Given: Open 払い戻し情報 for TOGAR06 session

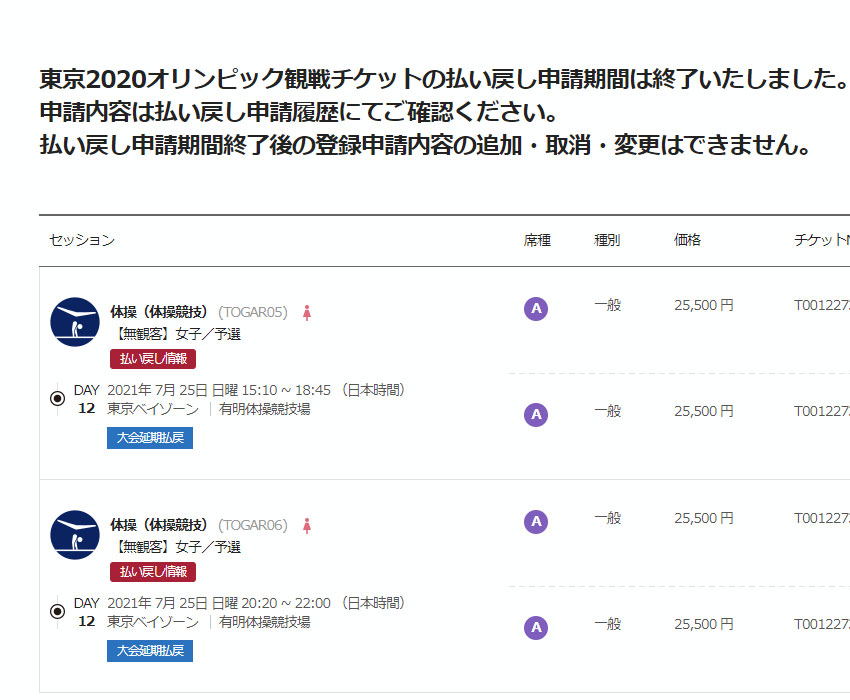Looking at the screenshot, I should (153, 572).
